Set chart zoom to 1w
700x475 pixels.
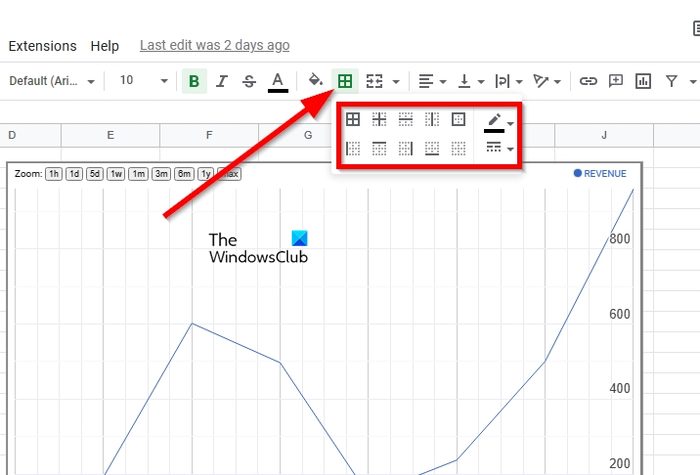pyautogui.click(x=116, y=174)
